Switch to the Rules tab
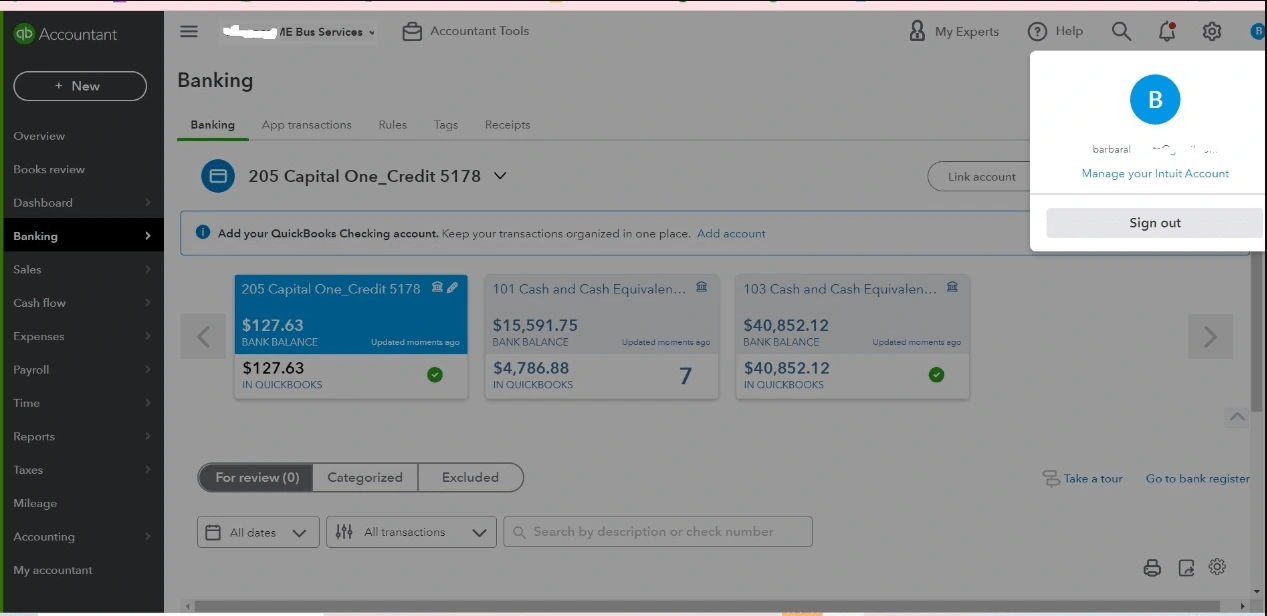The image size is (1267, 616). pyautogui.click(x=392, y=125)
